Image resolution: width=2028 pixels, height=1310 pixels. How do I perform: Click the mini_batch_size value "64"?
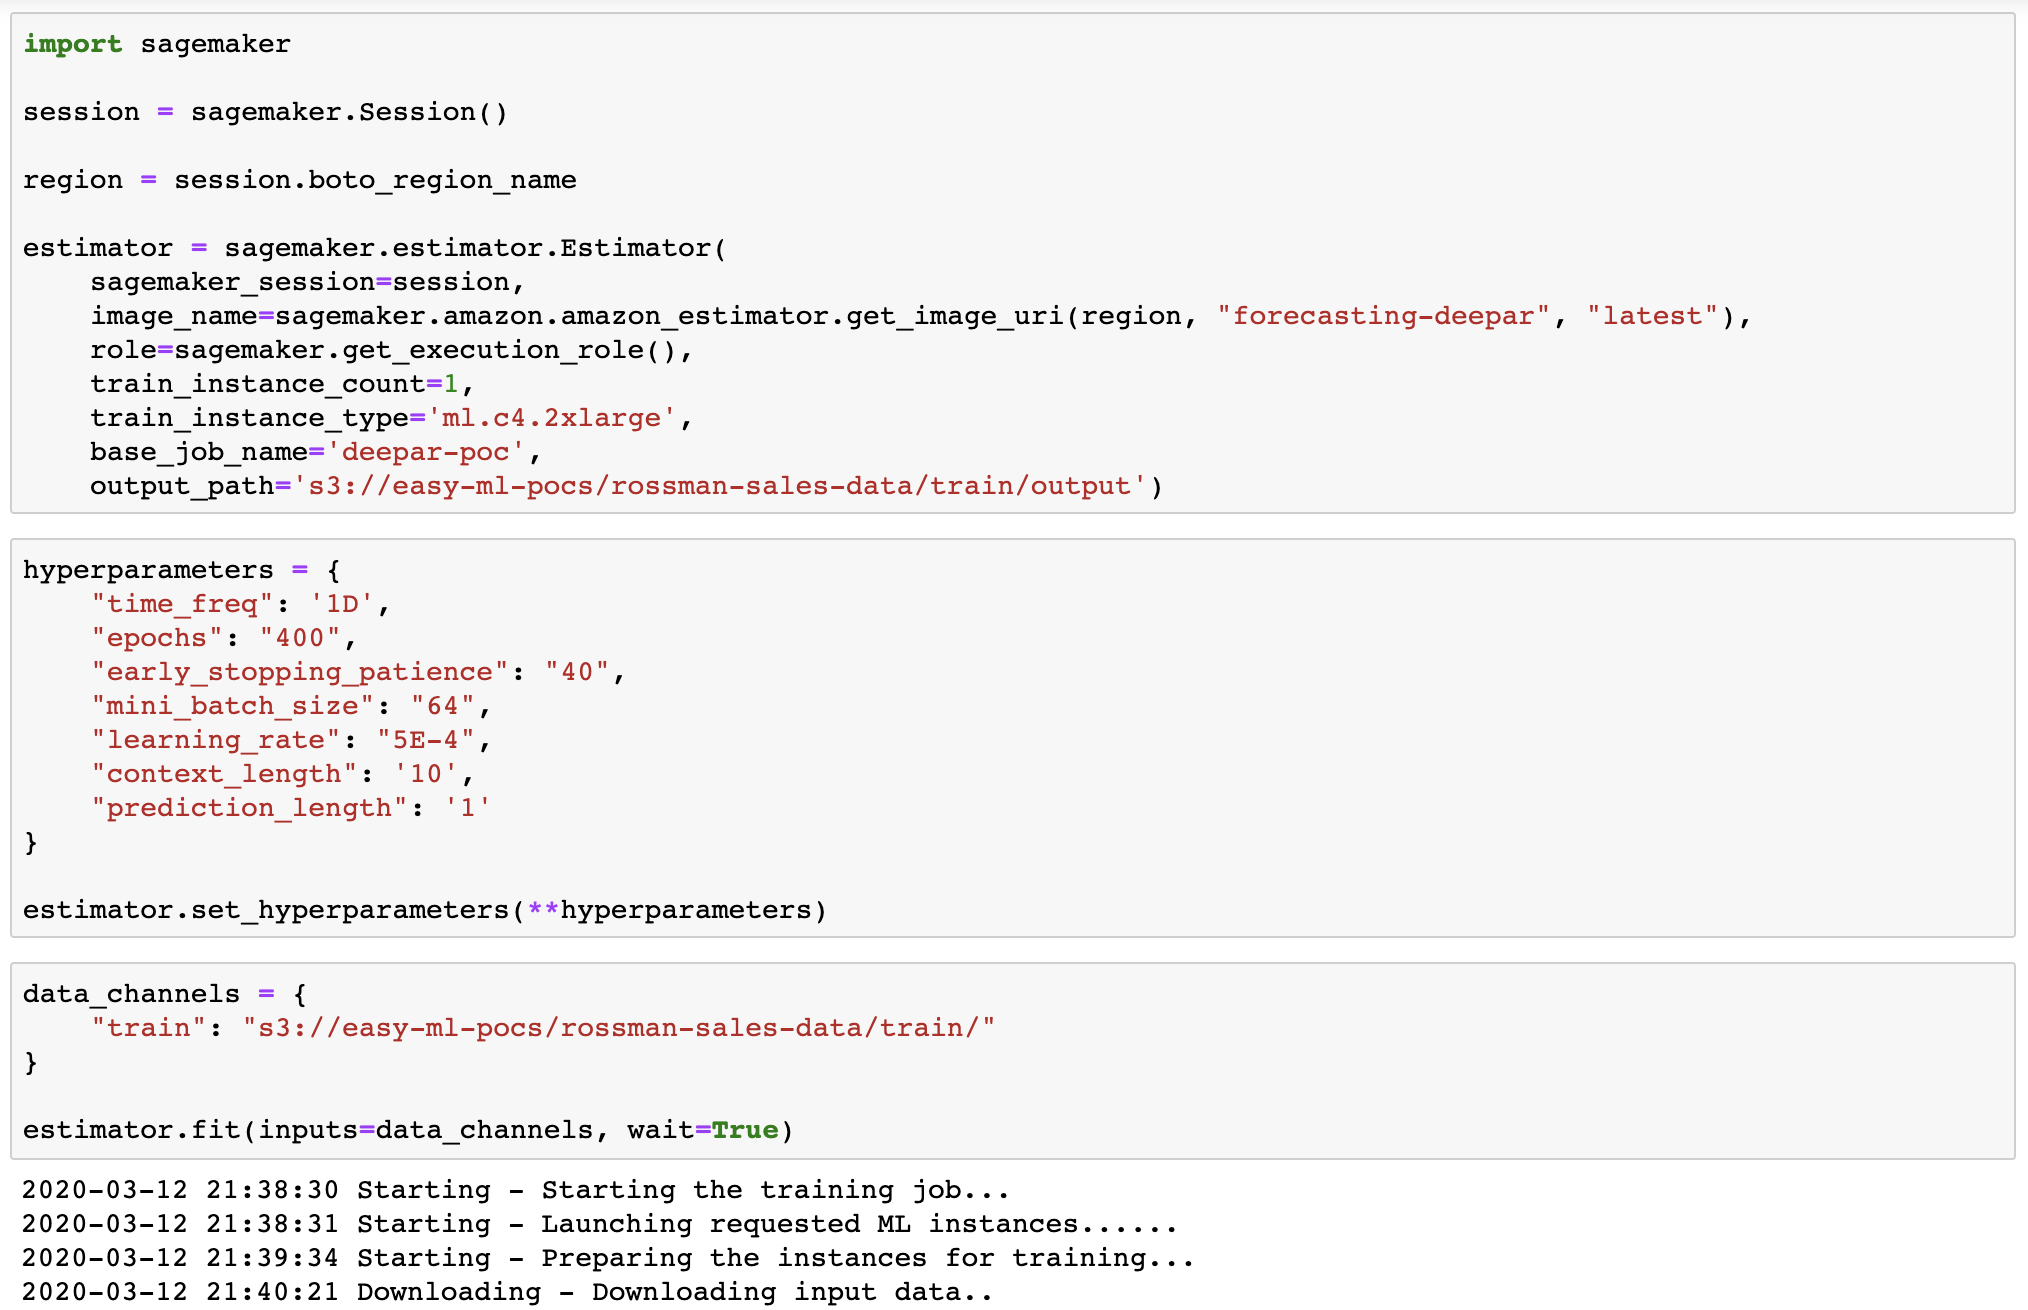(442, 706)
